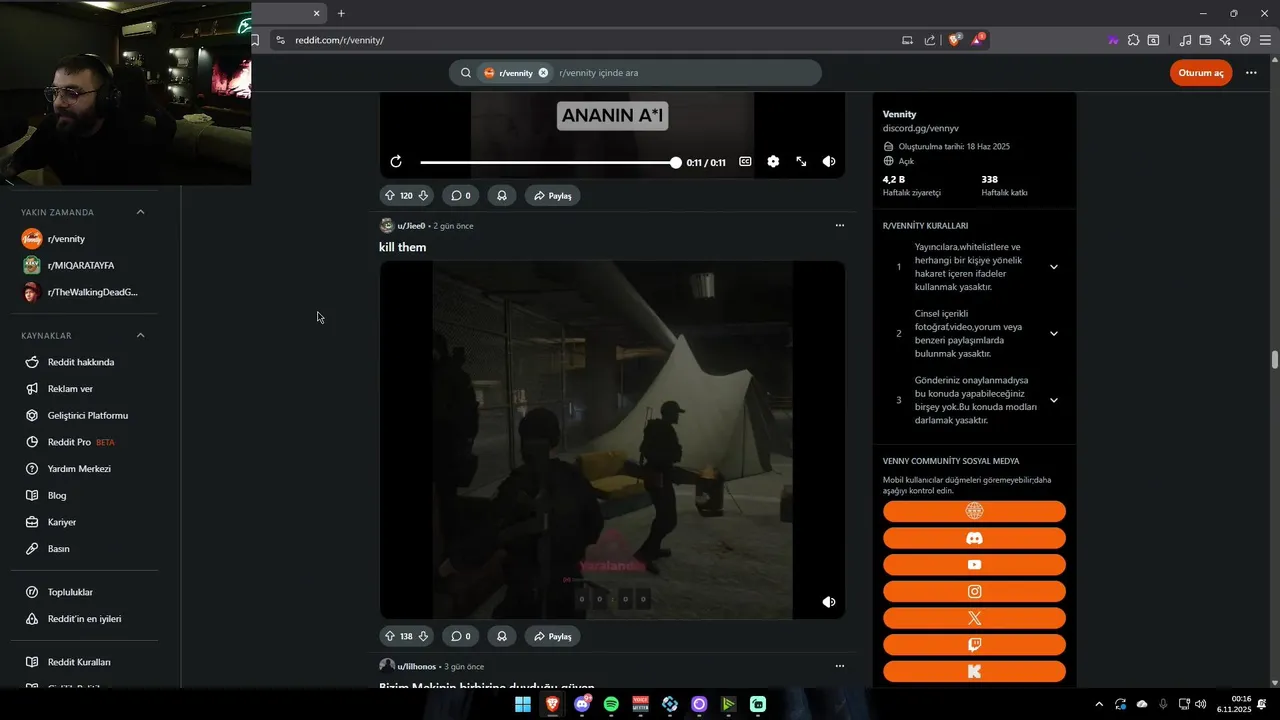Open browser extensions puzzle icon
The image size is (1280, 720).
[1133, 40]
